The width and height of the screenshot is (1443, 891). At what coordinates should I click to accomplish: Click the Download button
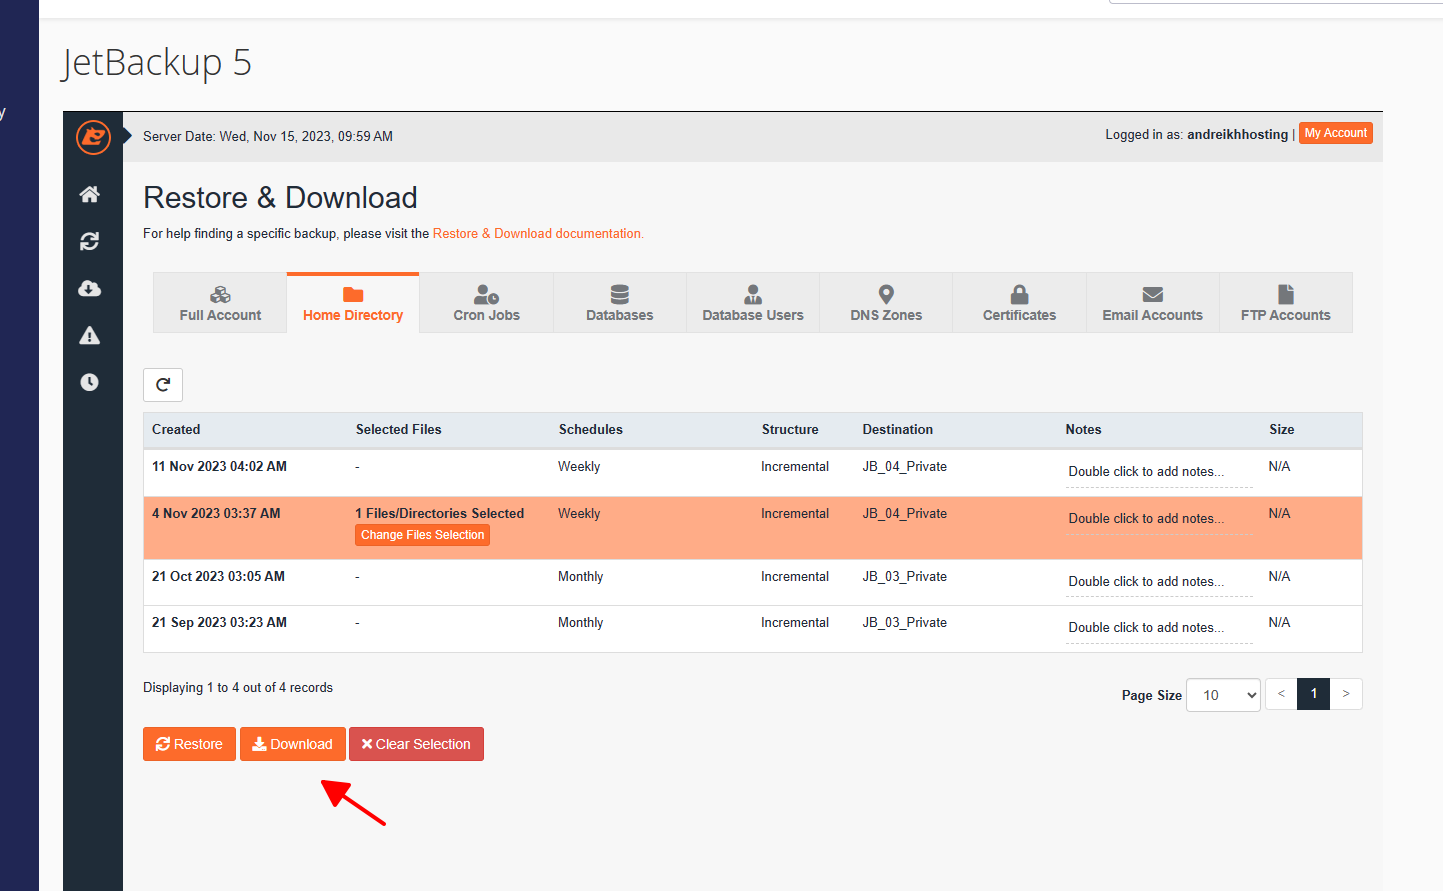(292, 744)
